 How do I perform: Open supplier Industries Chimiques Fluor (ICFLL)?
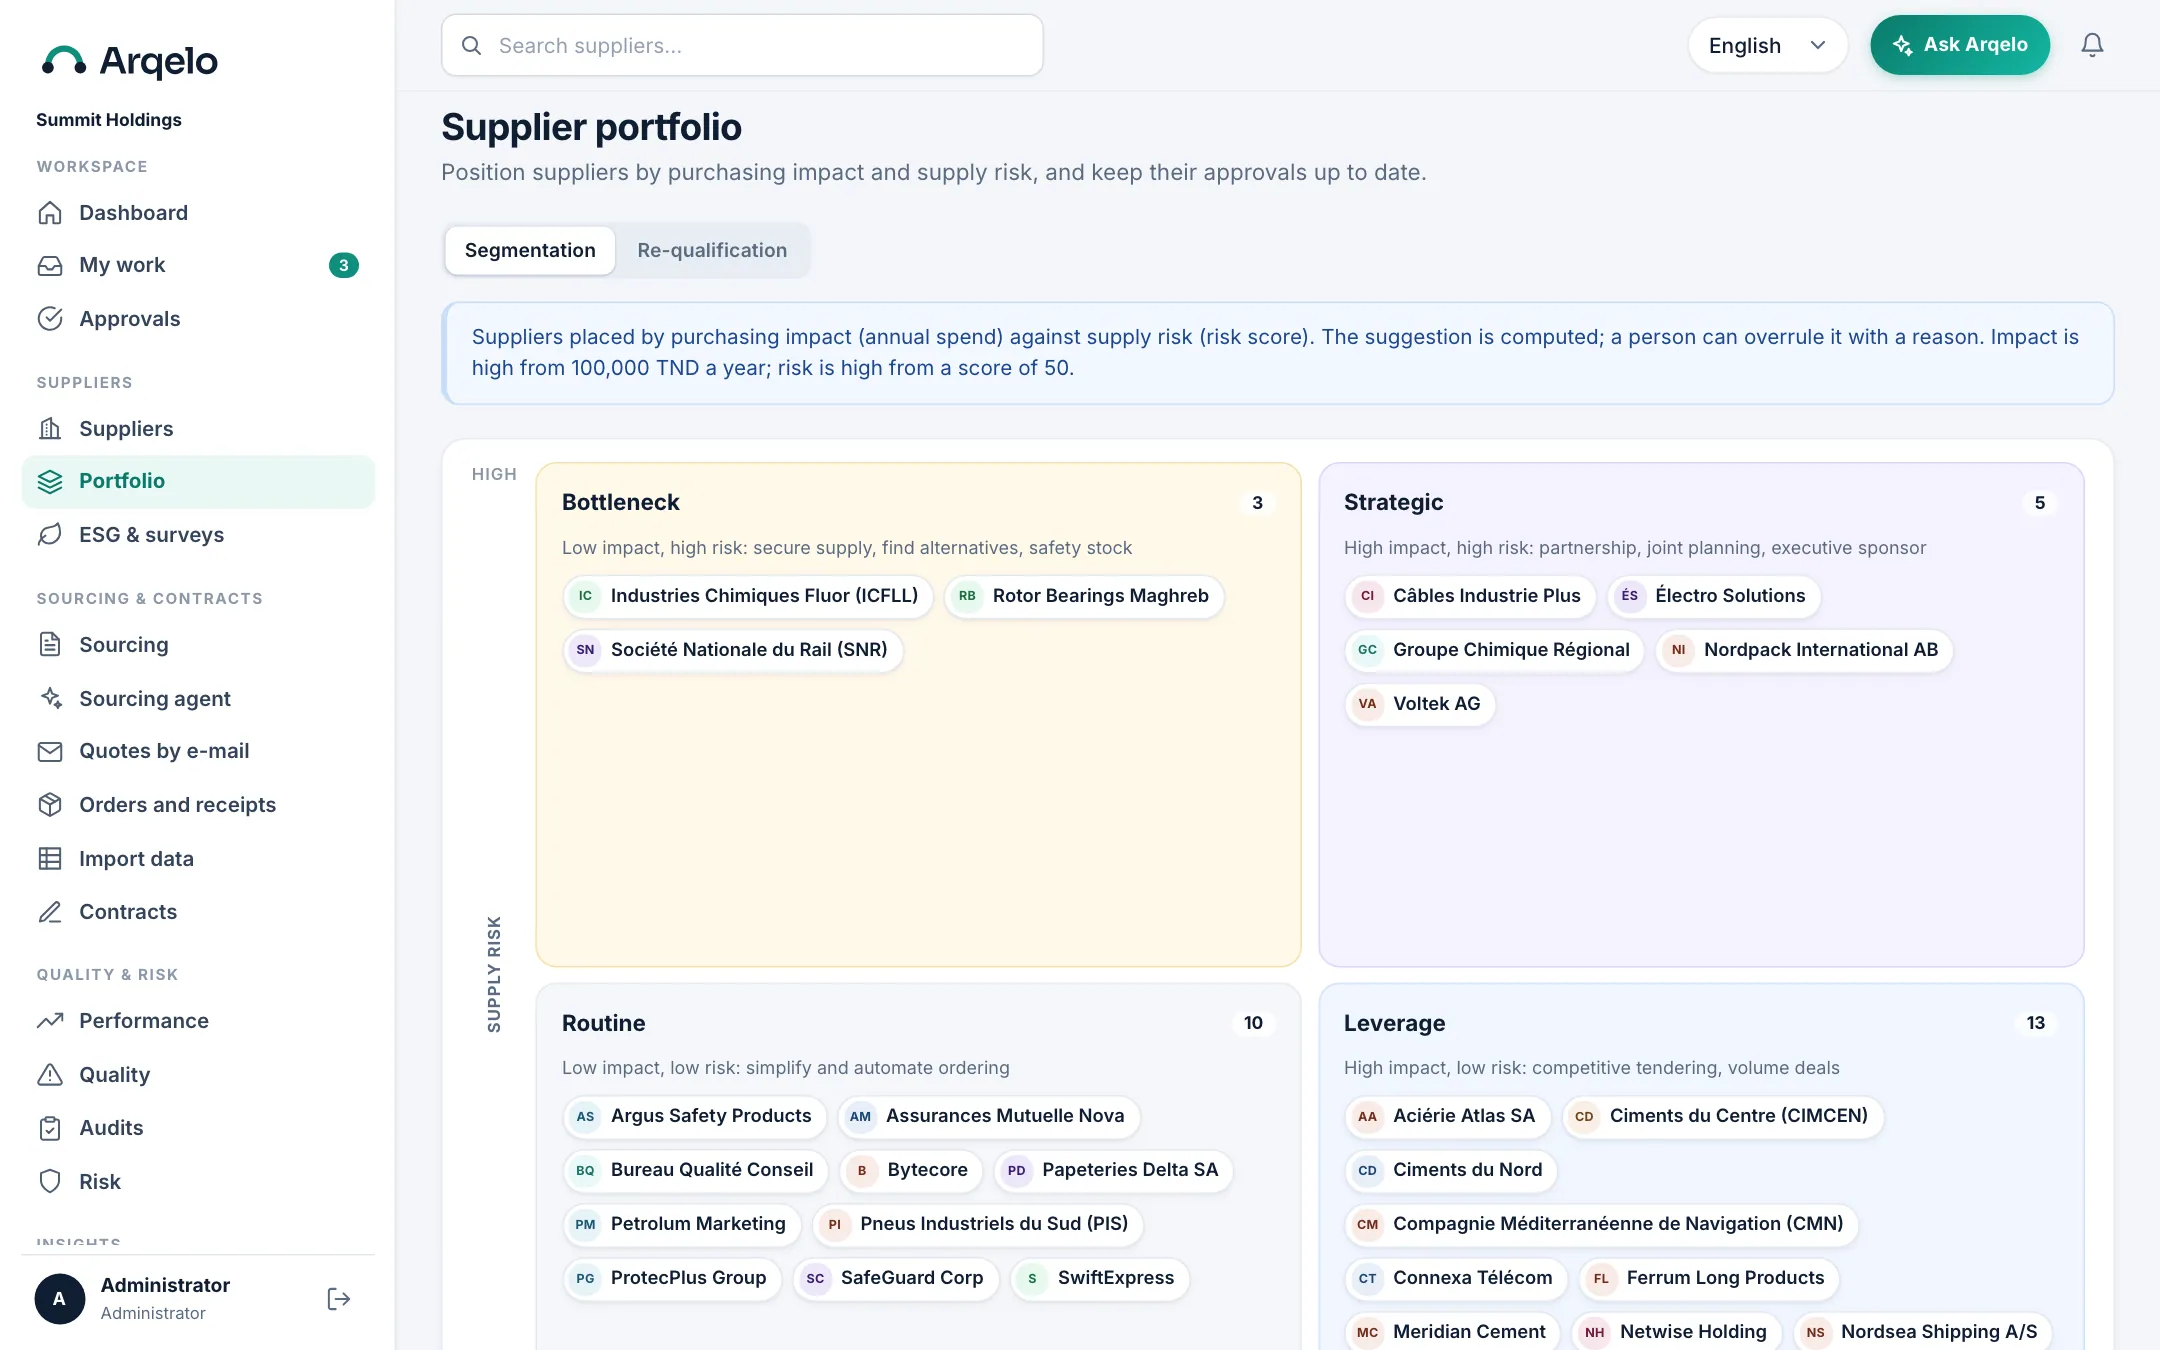click(x=748, y=596)
